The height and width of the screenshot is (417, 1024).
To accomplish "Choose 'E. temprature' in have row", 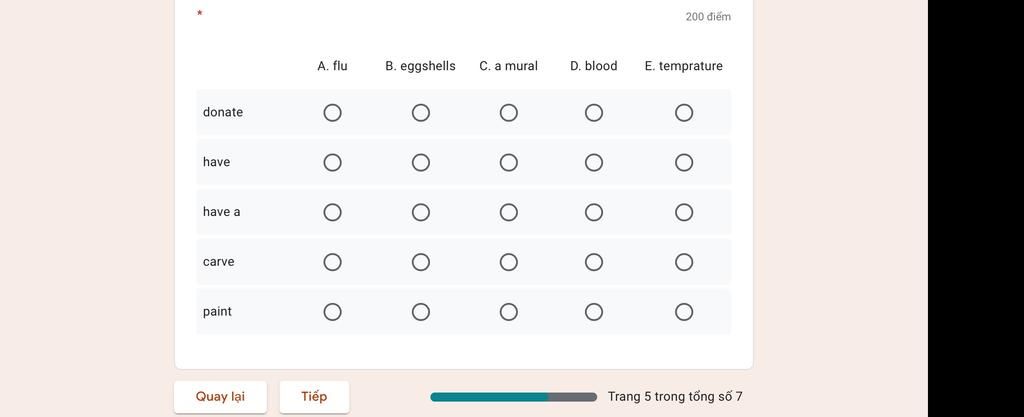I will [x=684, y=163].
